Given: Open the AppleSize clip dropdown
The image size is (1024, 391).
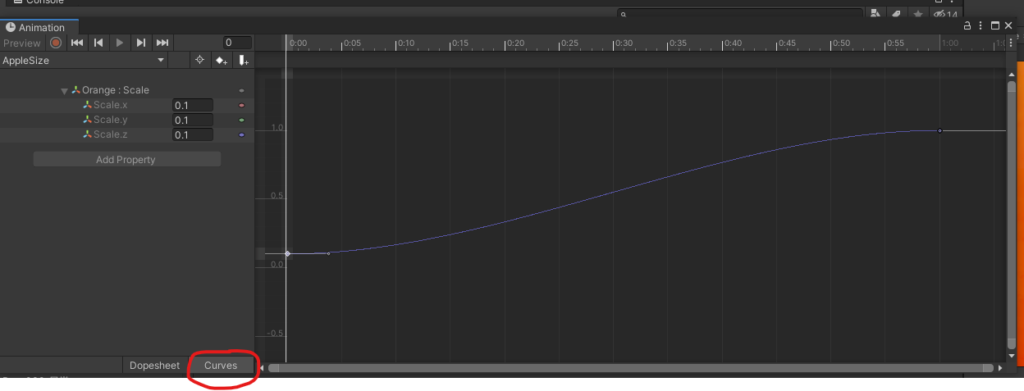Looking at the screenshot, I should click(83, 61).
